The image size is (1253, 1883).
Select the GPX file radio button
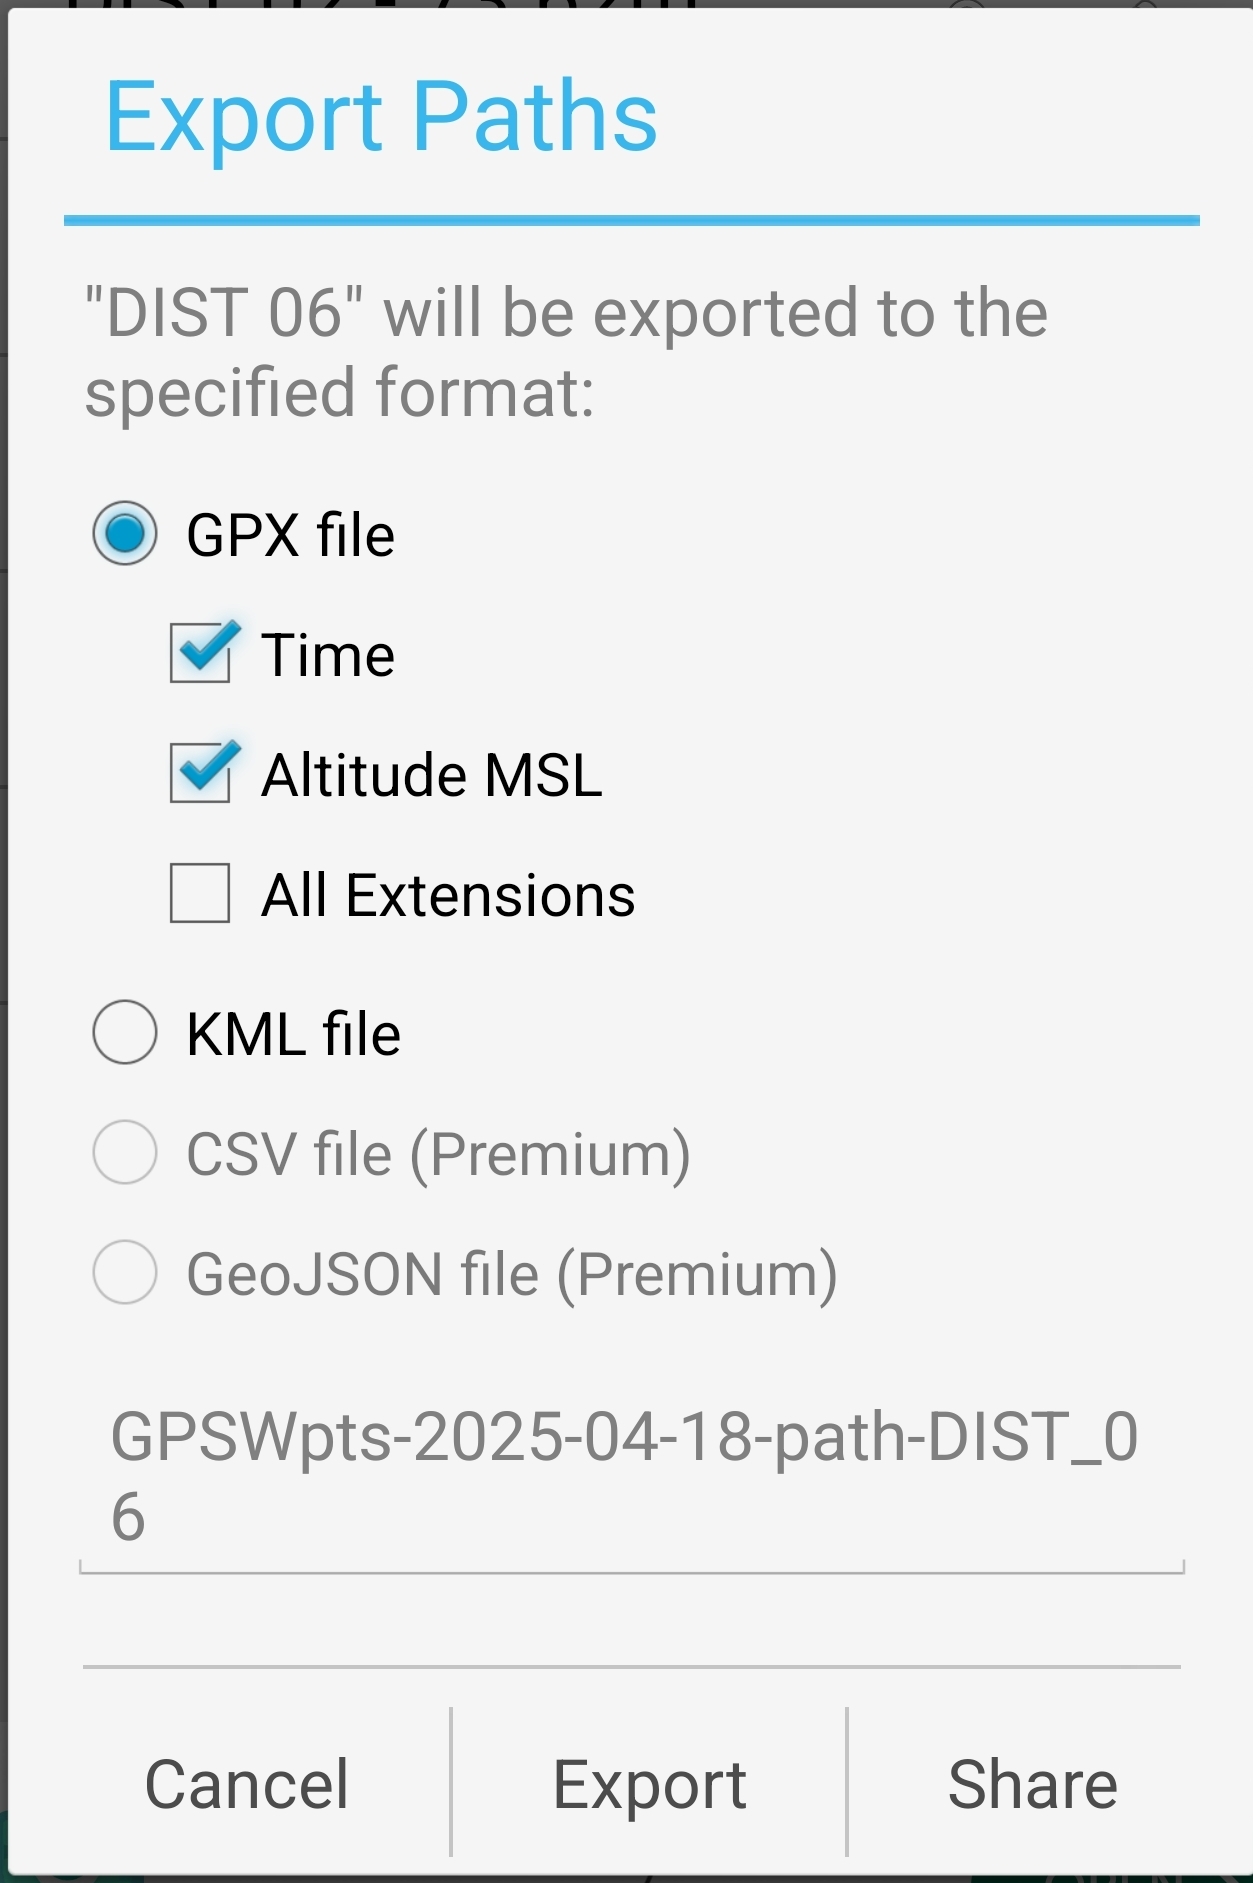[125, 534]
